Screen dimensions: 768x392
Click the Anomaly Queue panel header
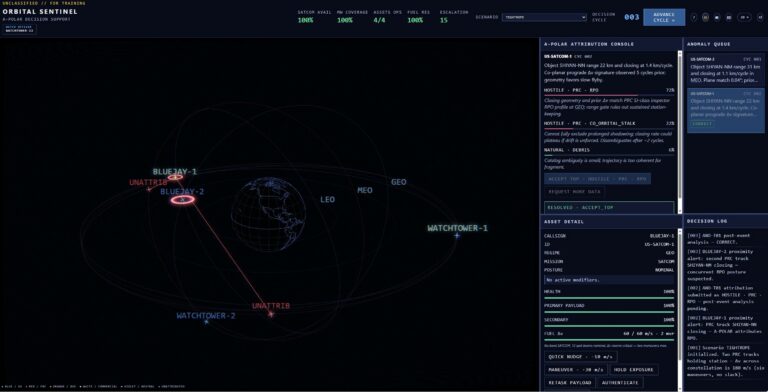725,44
